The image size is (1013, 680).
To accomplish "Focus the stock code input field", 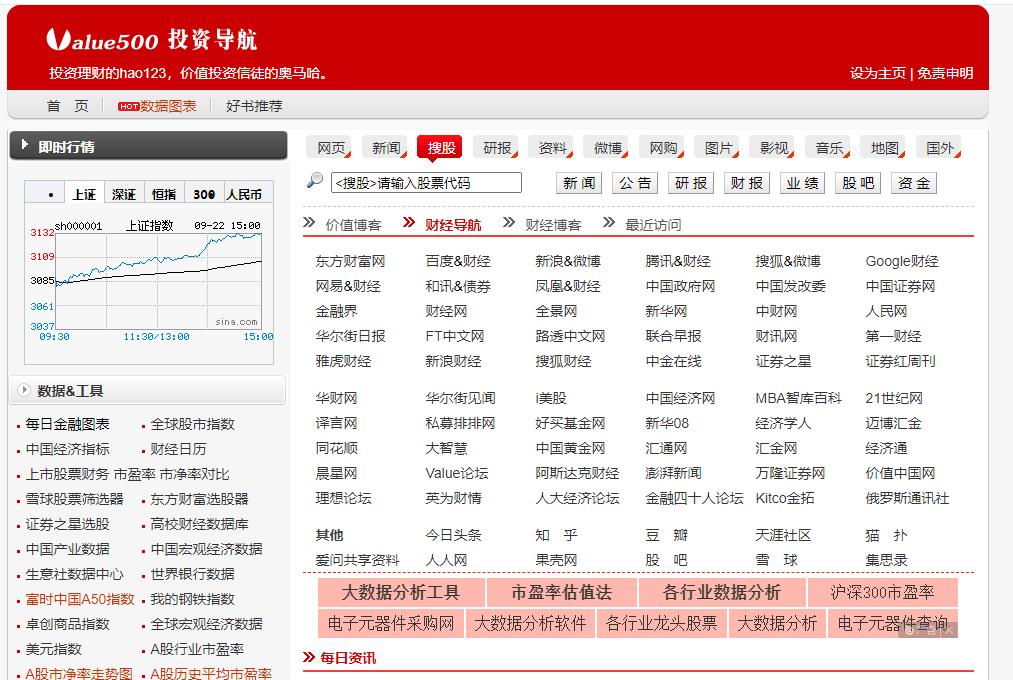I will tap(426, 183).
